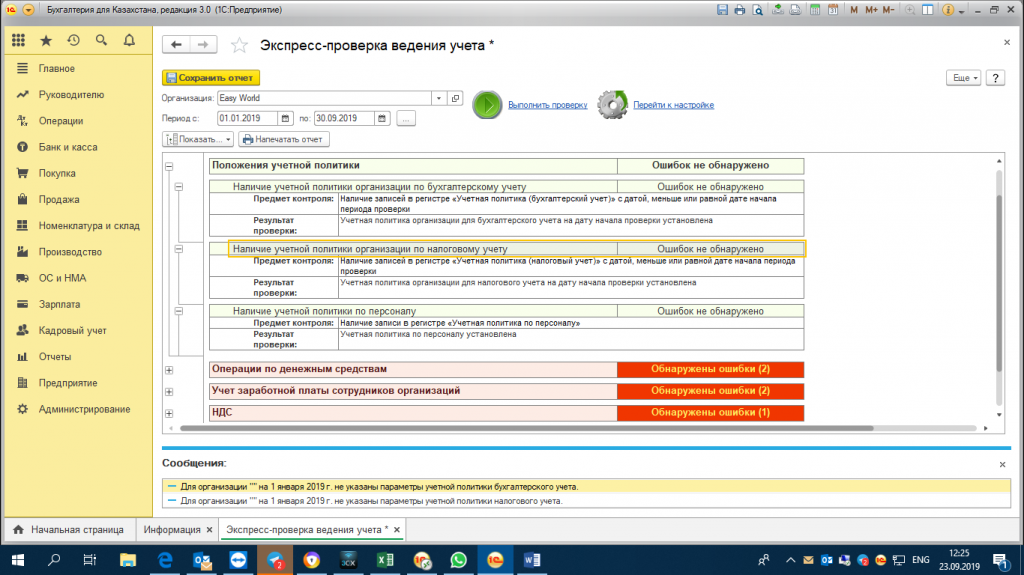Click Выполнить проверку link

coord(547,105)
